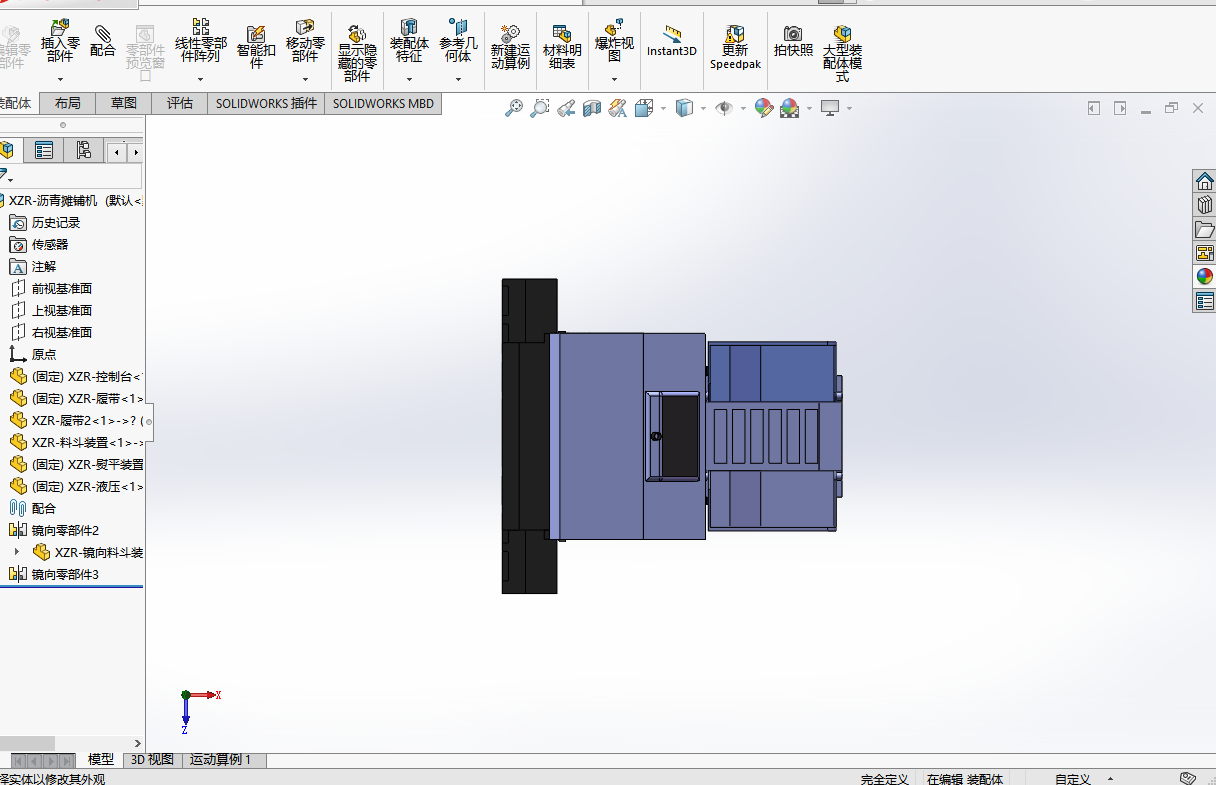Select the SOLIDWORKS 插件 tab
The width and height of the screenshot is (1216, 785).
(266, 104)
